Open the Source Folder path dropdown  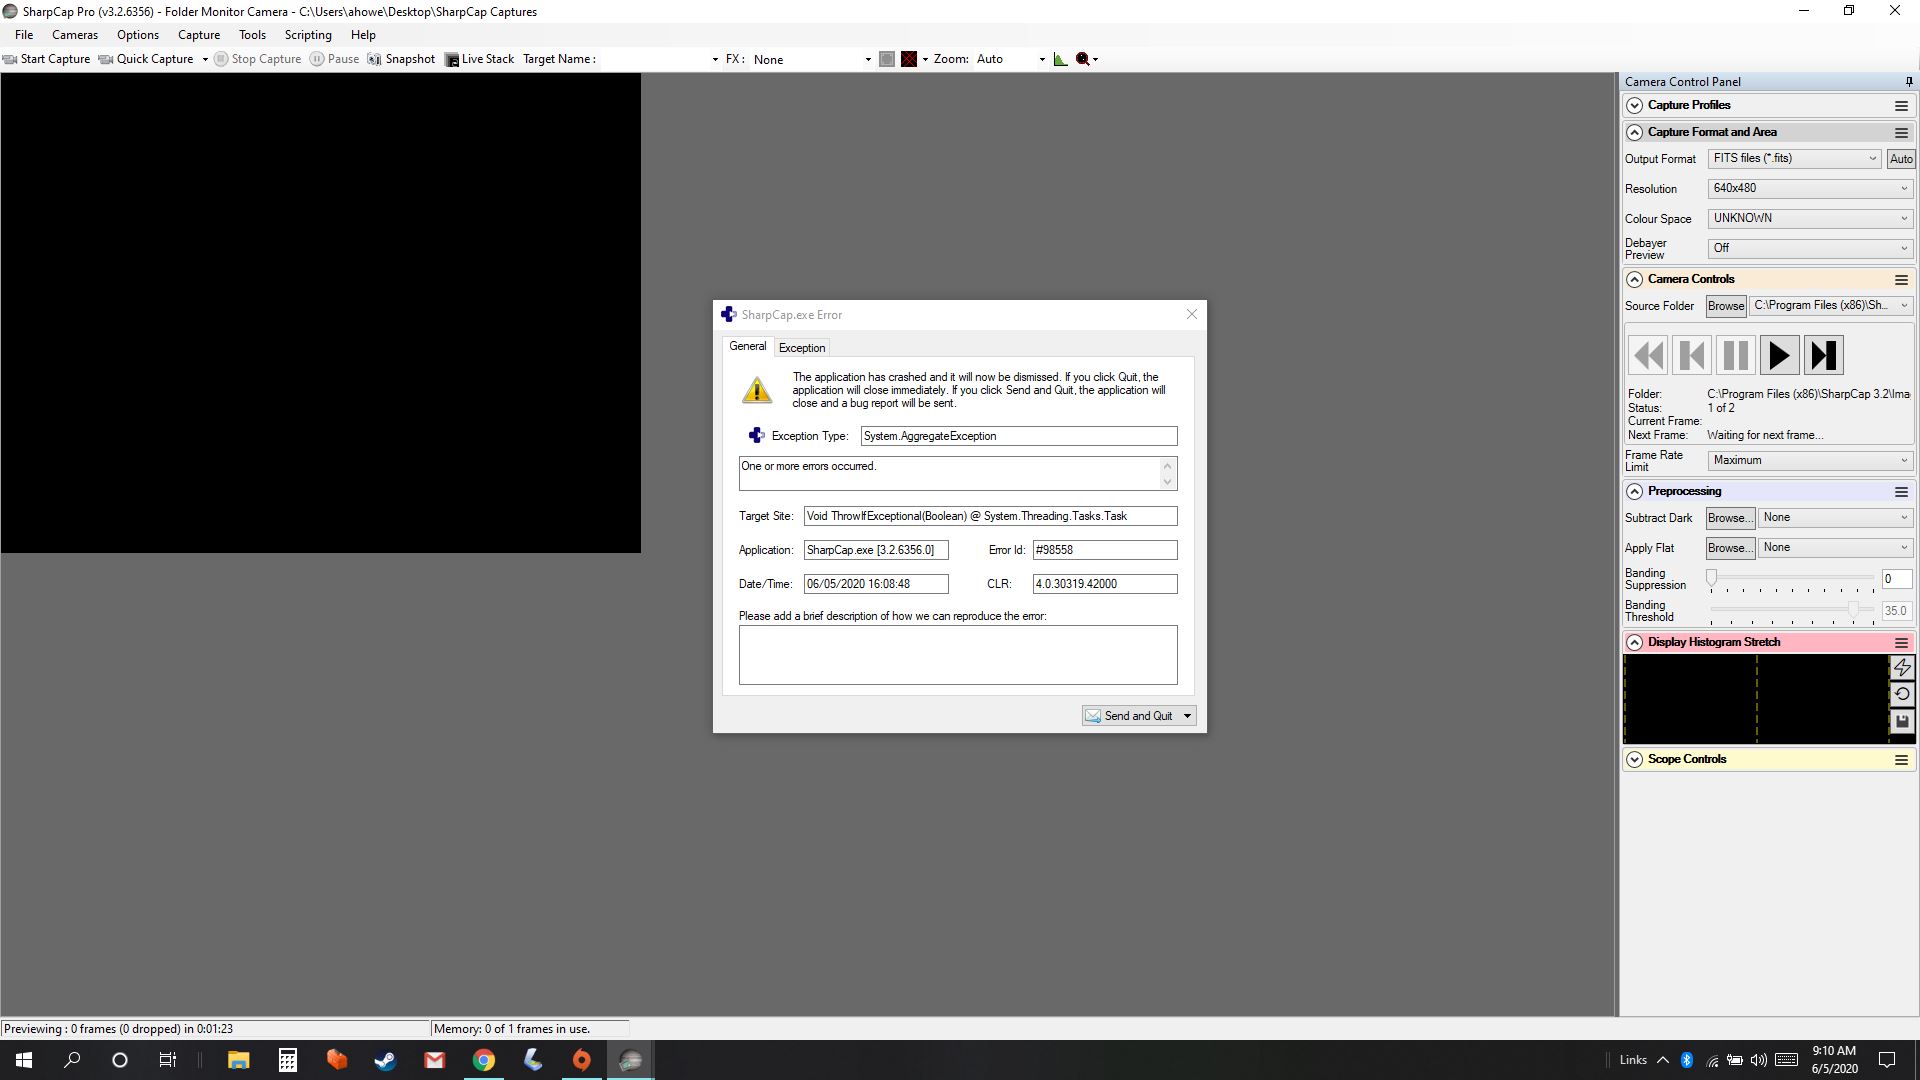click(1831, 306)
